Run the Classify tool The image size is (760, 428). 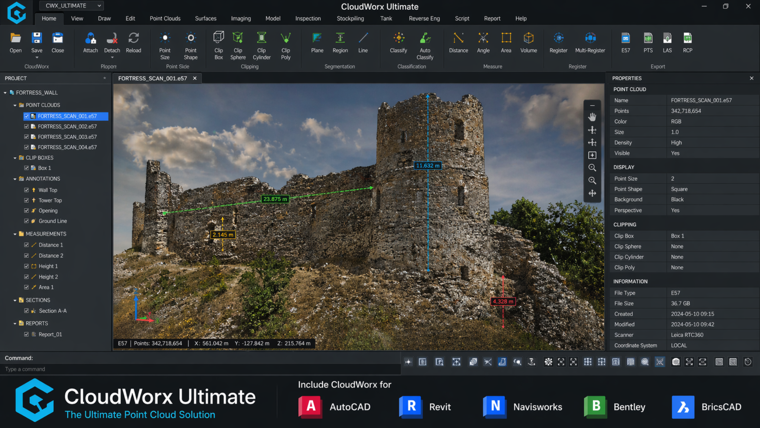pyautogui.click(x=398, y=38)
